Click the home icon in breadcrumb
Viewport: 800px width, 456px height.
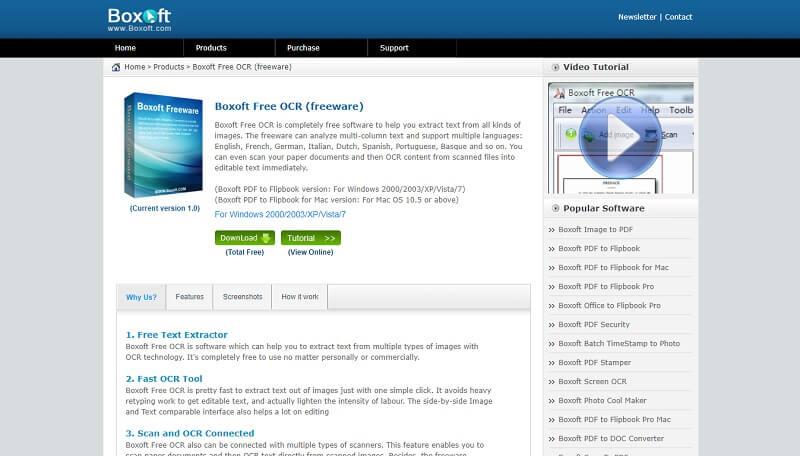116,67
